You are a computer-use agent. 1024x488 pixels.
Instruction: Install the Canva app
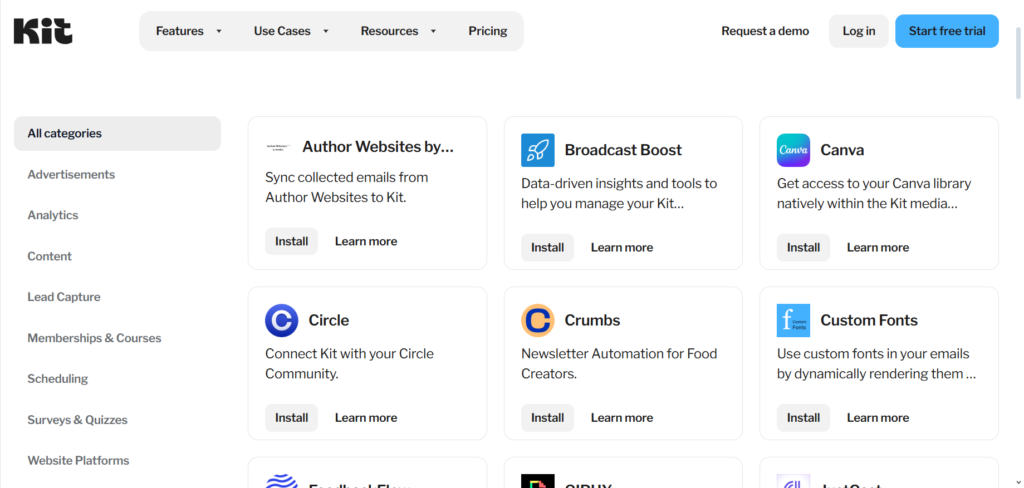pyautogui.click(x=803, y=247)
